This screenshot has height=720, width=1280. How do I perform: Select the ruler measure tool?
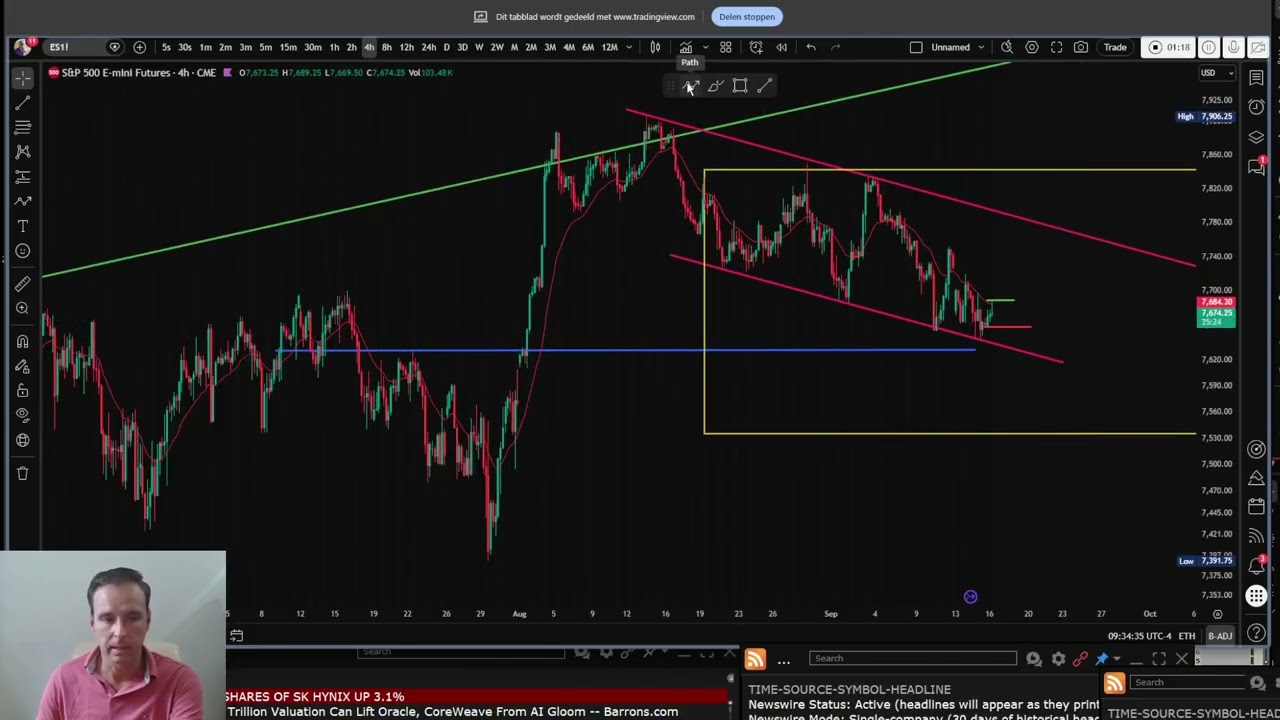pos(22,284)
